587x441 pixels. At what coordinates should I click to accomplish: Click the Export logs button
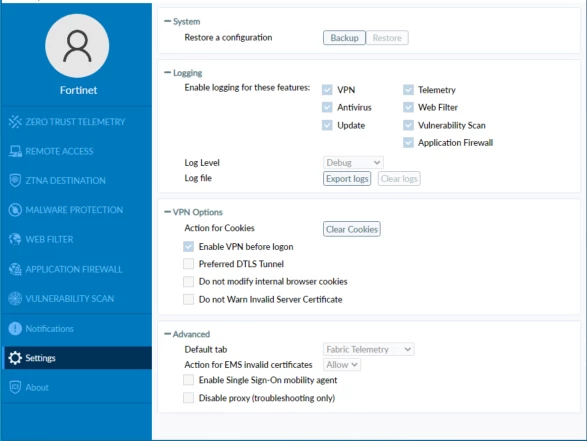(x=347, y=179)
